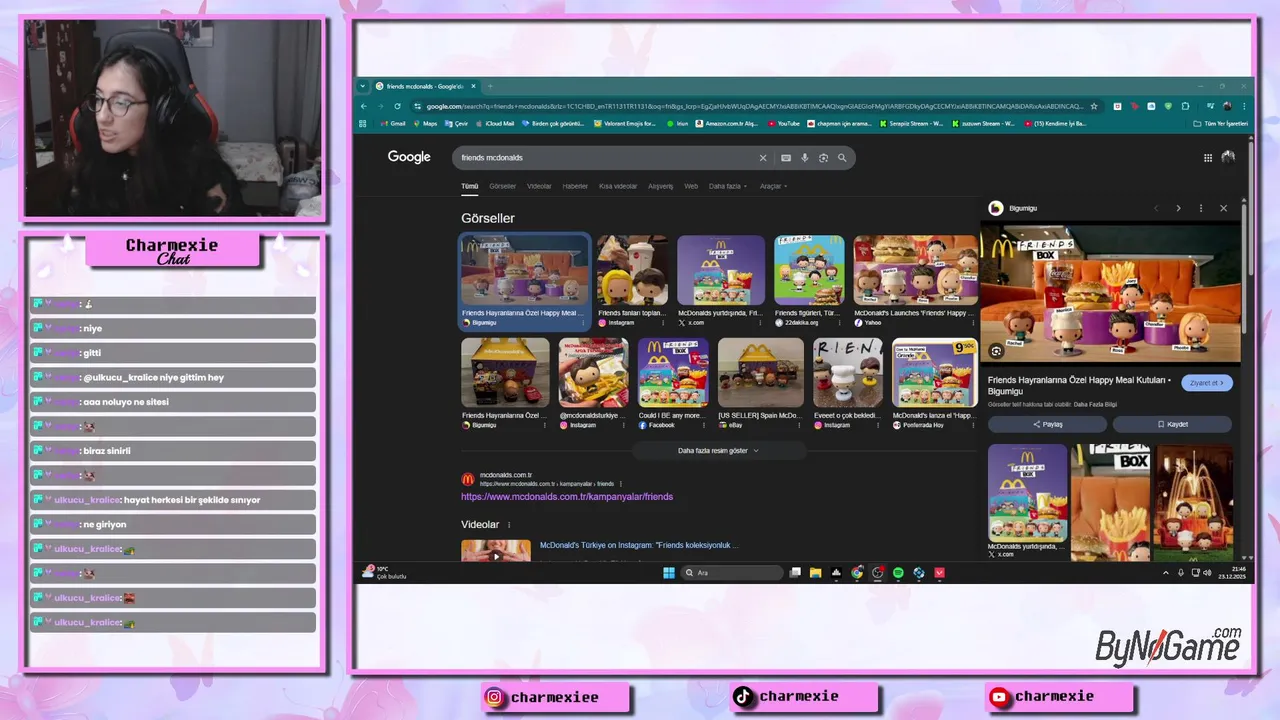Open the Gmail bookmark

point(393,124)
